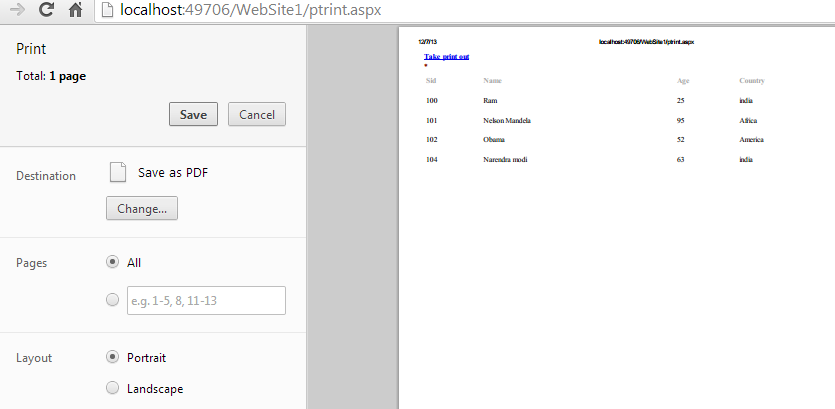
Task: Click the cell Narendra modi
Action: coord(505,159)
